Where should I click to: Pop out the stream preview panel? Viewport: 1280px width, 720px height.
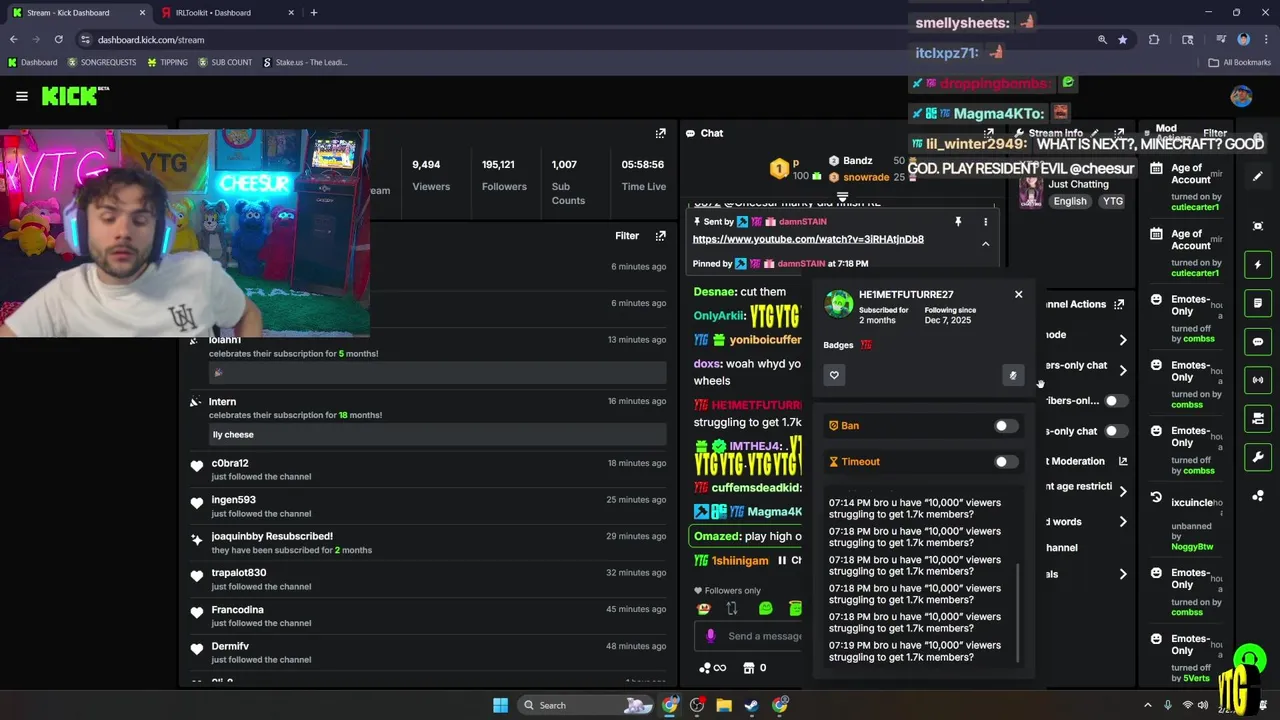660,133
